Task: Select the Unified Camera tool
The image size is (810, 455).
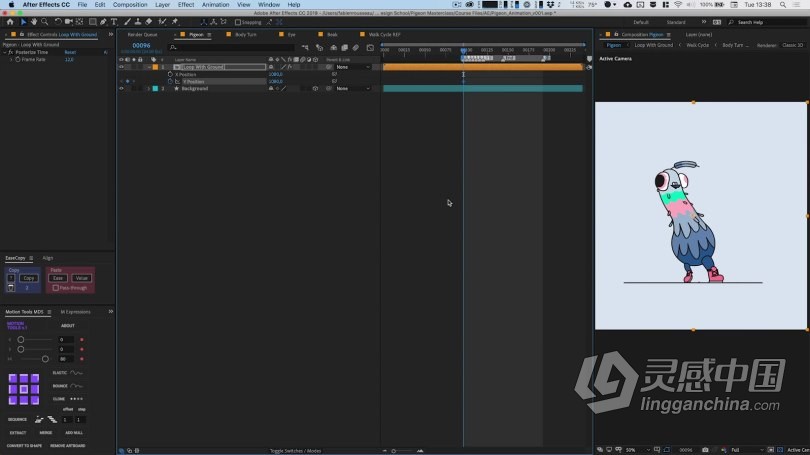Action: click(x=69, y=22)
